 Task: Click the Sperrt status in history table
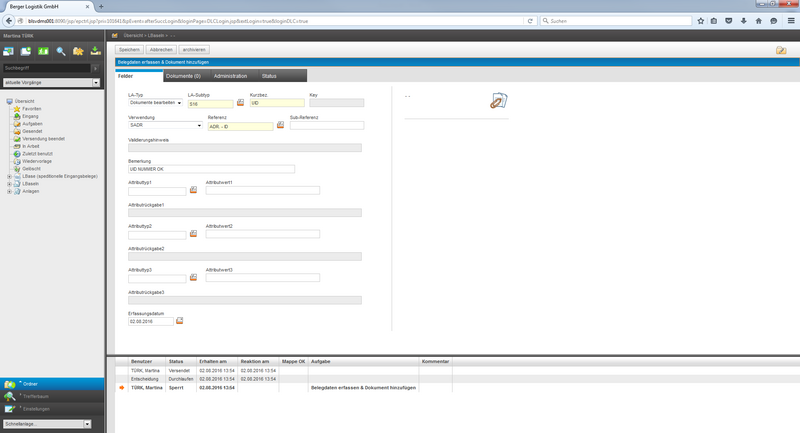(x=176, y=388)
